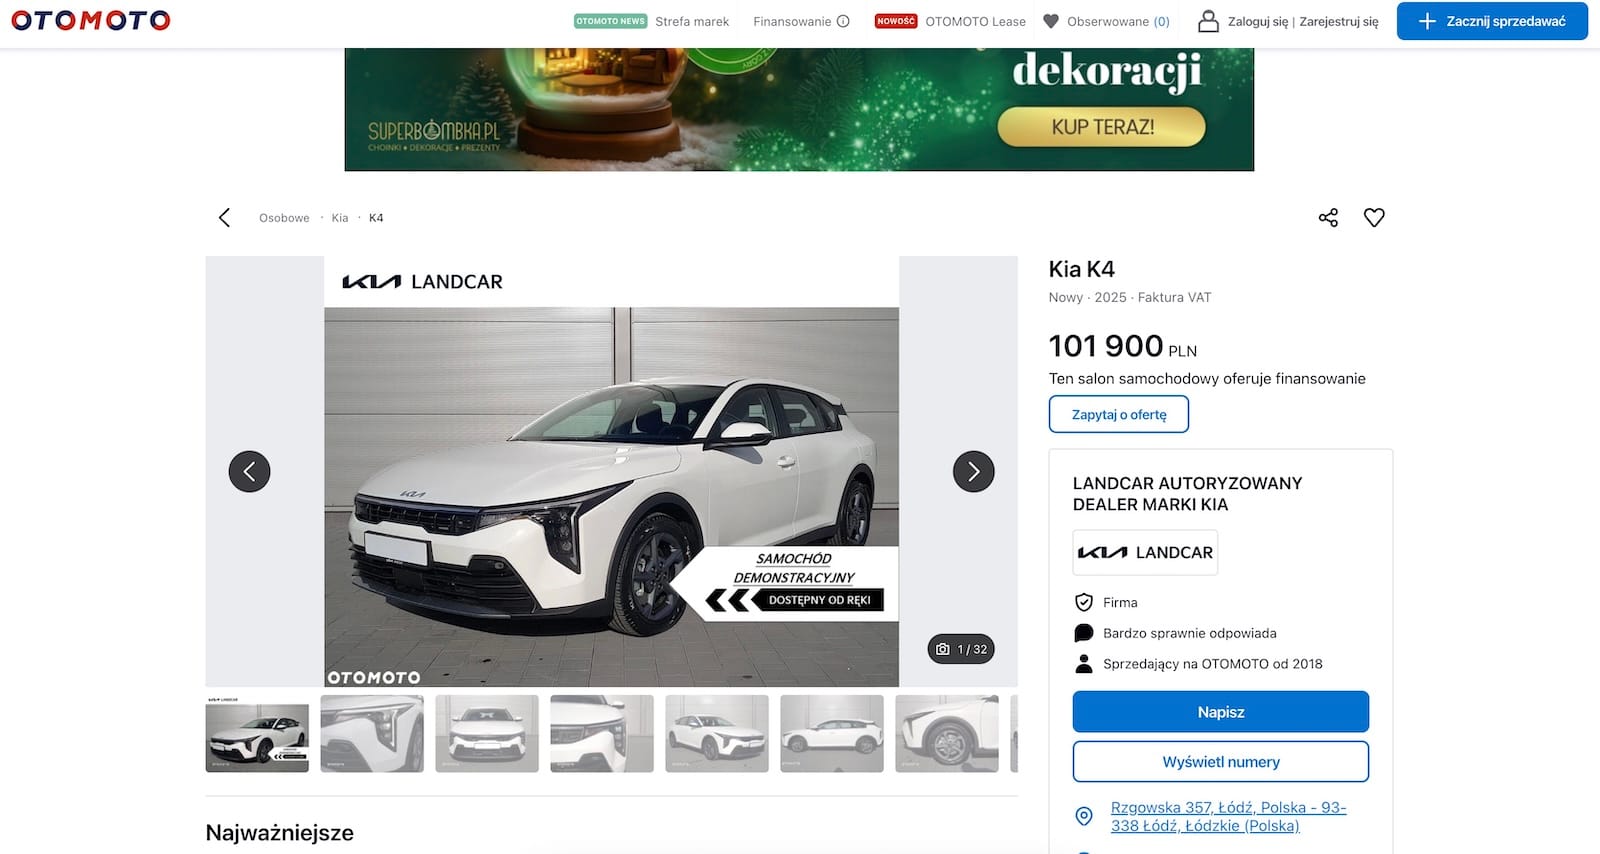The width and height of the screenshot is (1600, 854).
Task: Click the Firma shield icon
Action: point(1083,602)
